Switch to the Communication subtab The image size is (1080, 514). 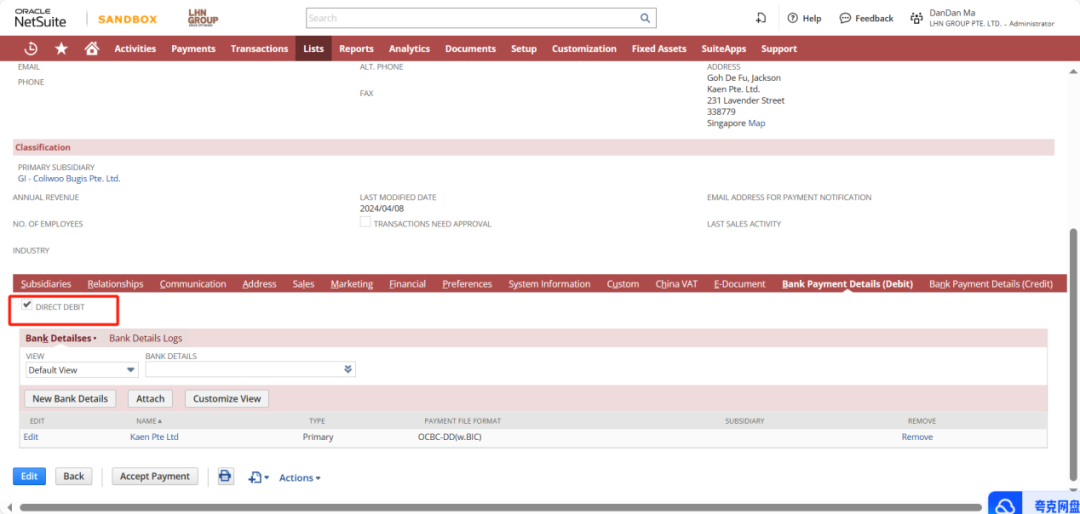click(x=193, y=284)
